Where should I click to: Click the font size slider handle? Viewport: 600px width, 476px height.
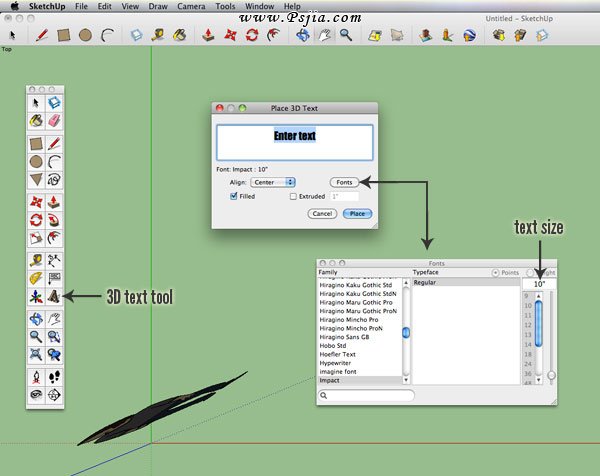551,376
